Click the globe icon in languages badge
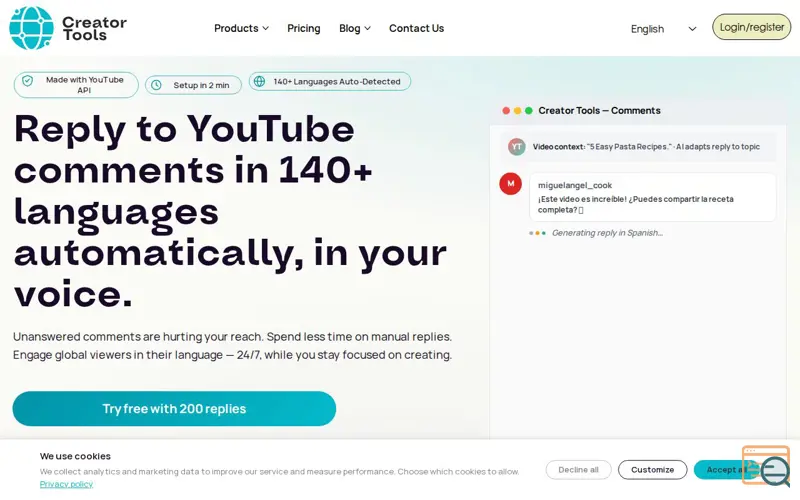Screen dimensions: 800x500 pos(260,81)
